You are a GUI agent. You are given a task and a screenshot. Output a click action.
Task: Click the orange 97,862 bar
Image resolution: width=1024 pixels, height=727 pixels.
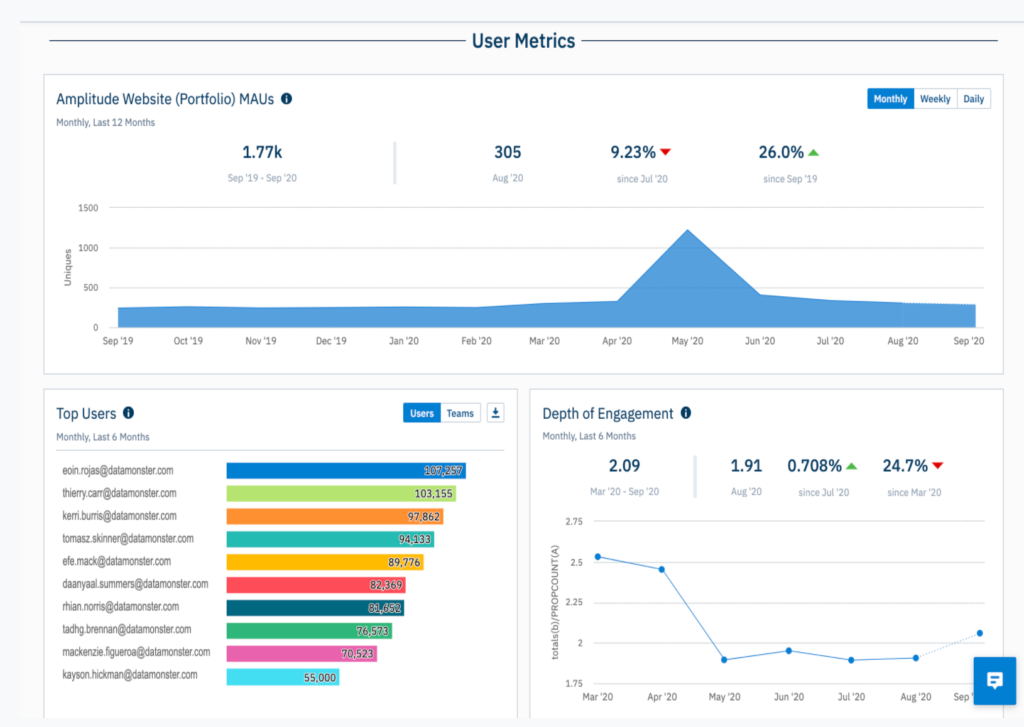[x=335, y=517]
